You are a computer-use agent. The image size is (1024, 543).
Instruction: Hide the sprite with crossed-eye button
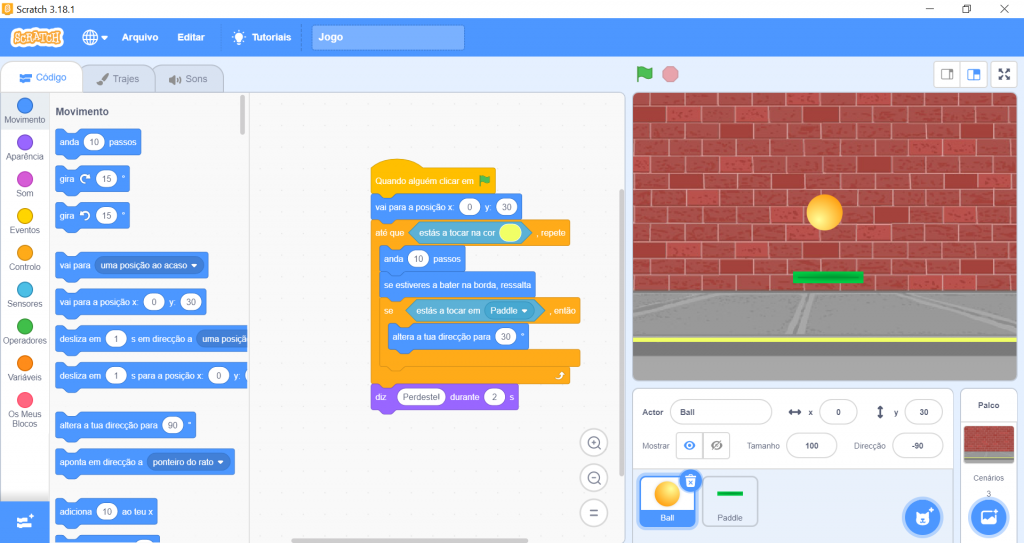tap(716, 446)
